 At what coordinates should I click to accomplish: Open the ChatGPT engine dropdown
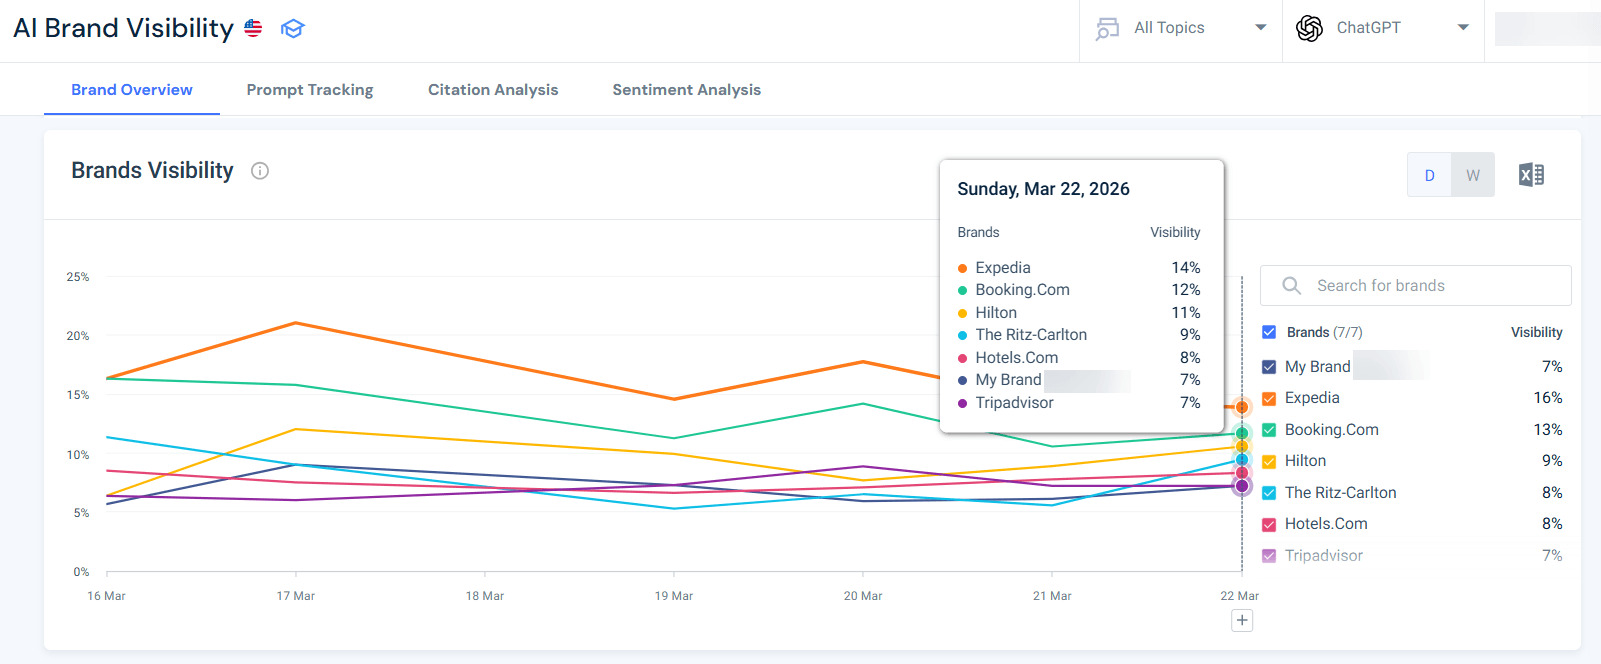click(x=1383, y=28)
